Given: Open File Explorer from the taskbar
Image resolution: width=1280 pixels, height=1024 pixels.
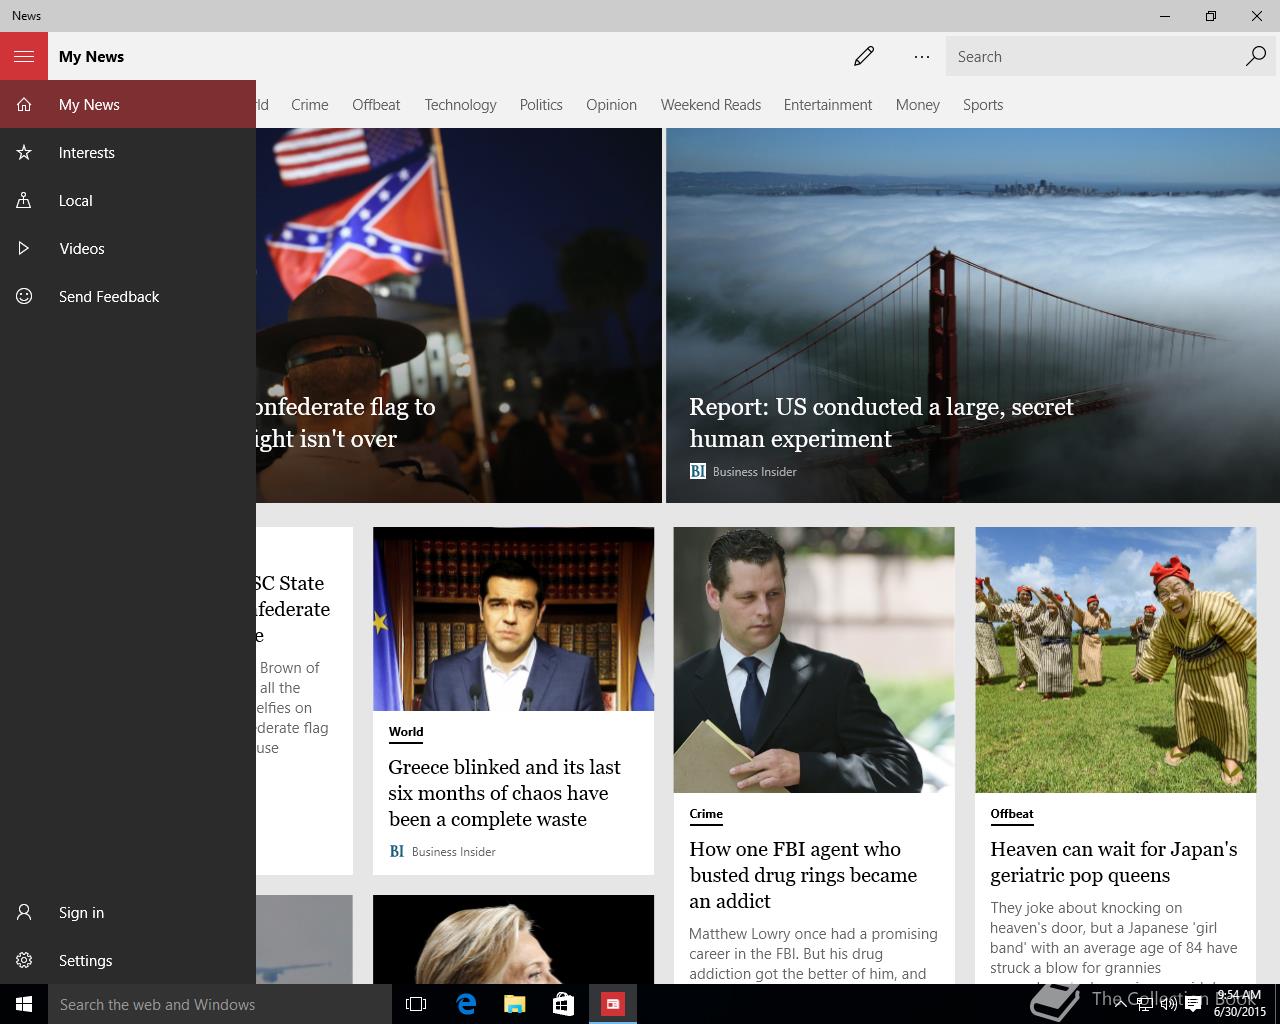Looking at the screenshot, I should pos(514,1004).
